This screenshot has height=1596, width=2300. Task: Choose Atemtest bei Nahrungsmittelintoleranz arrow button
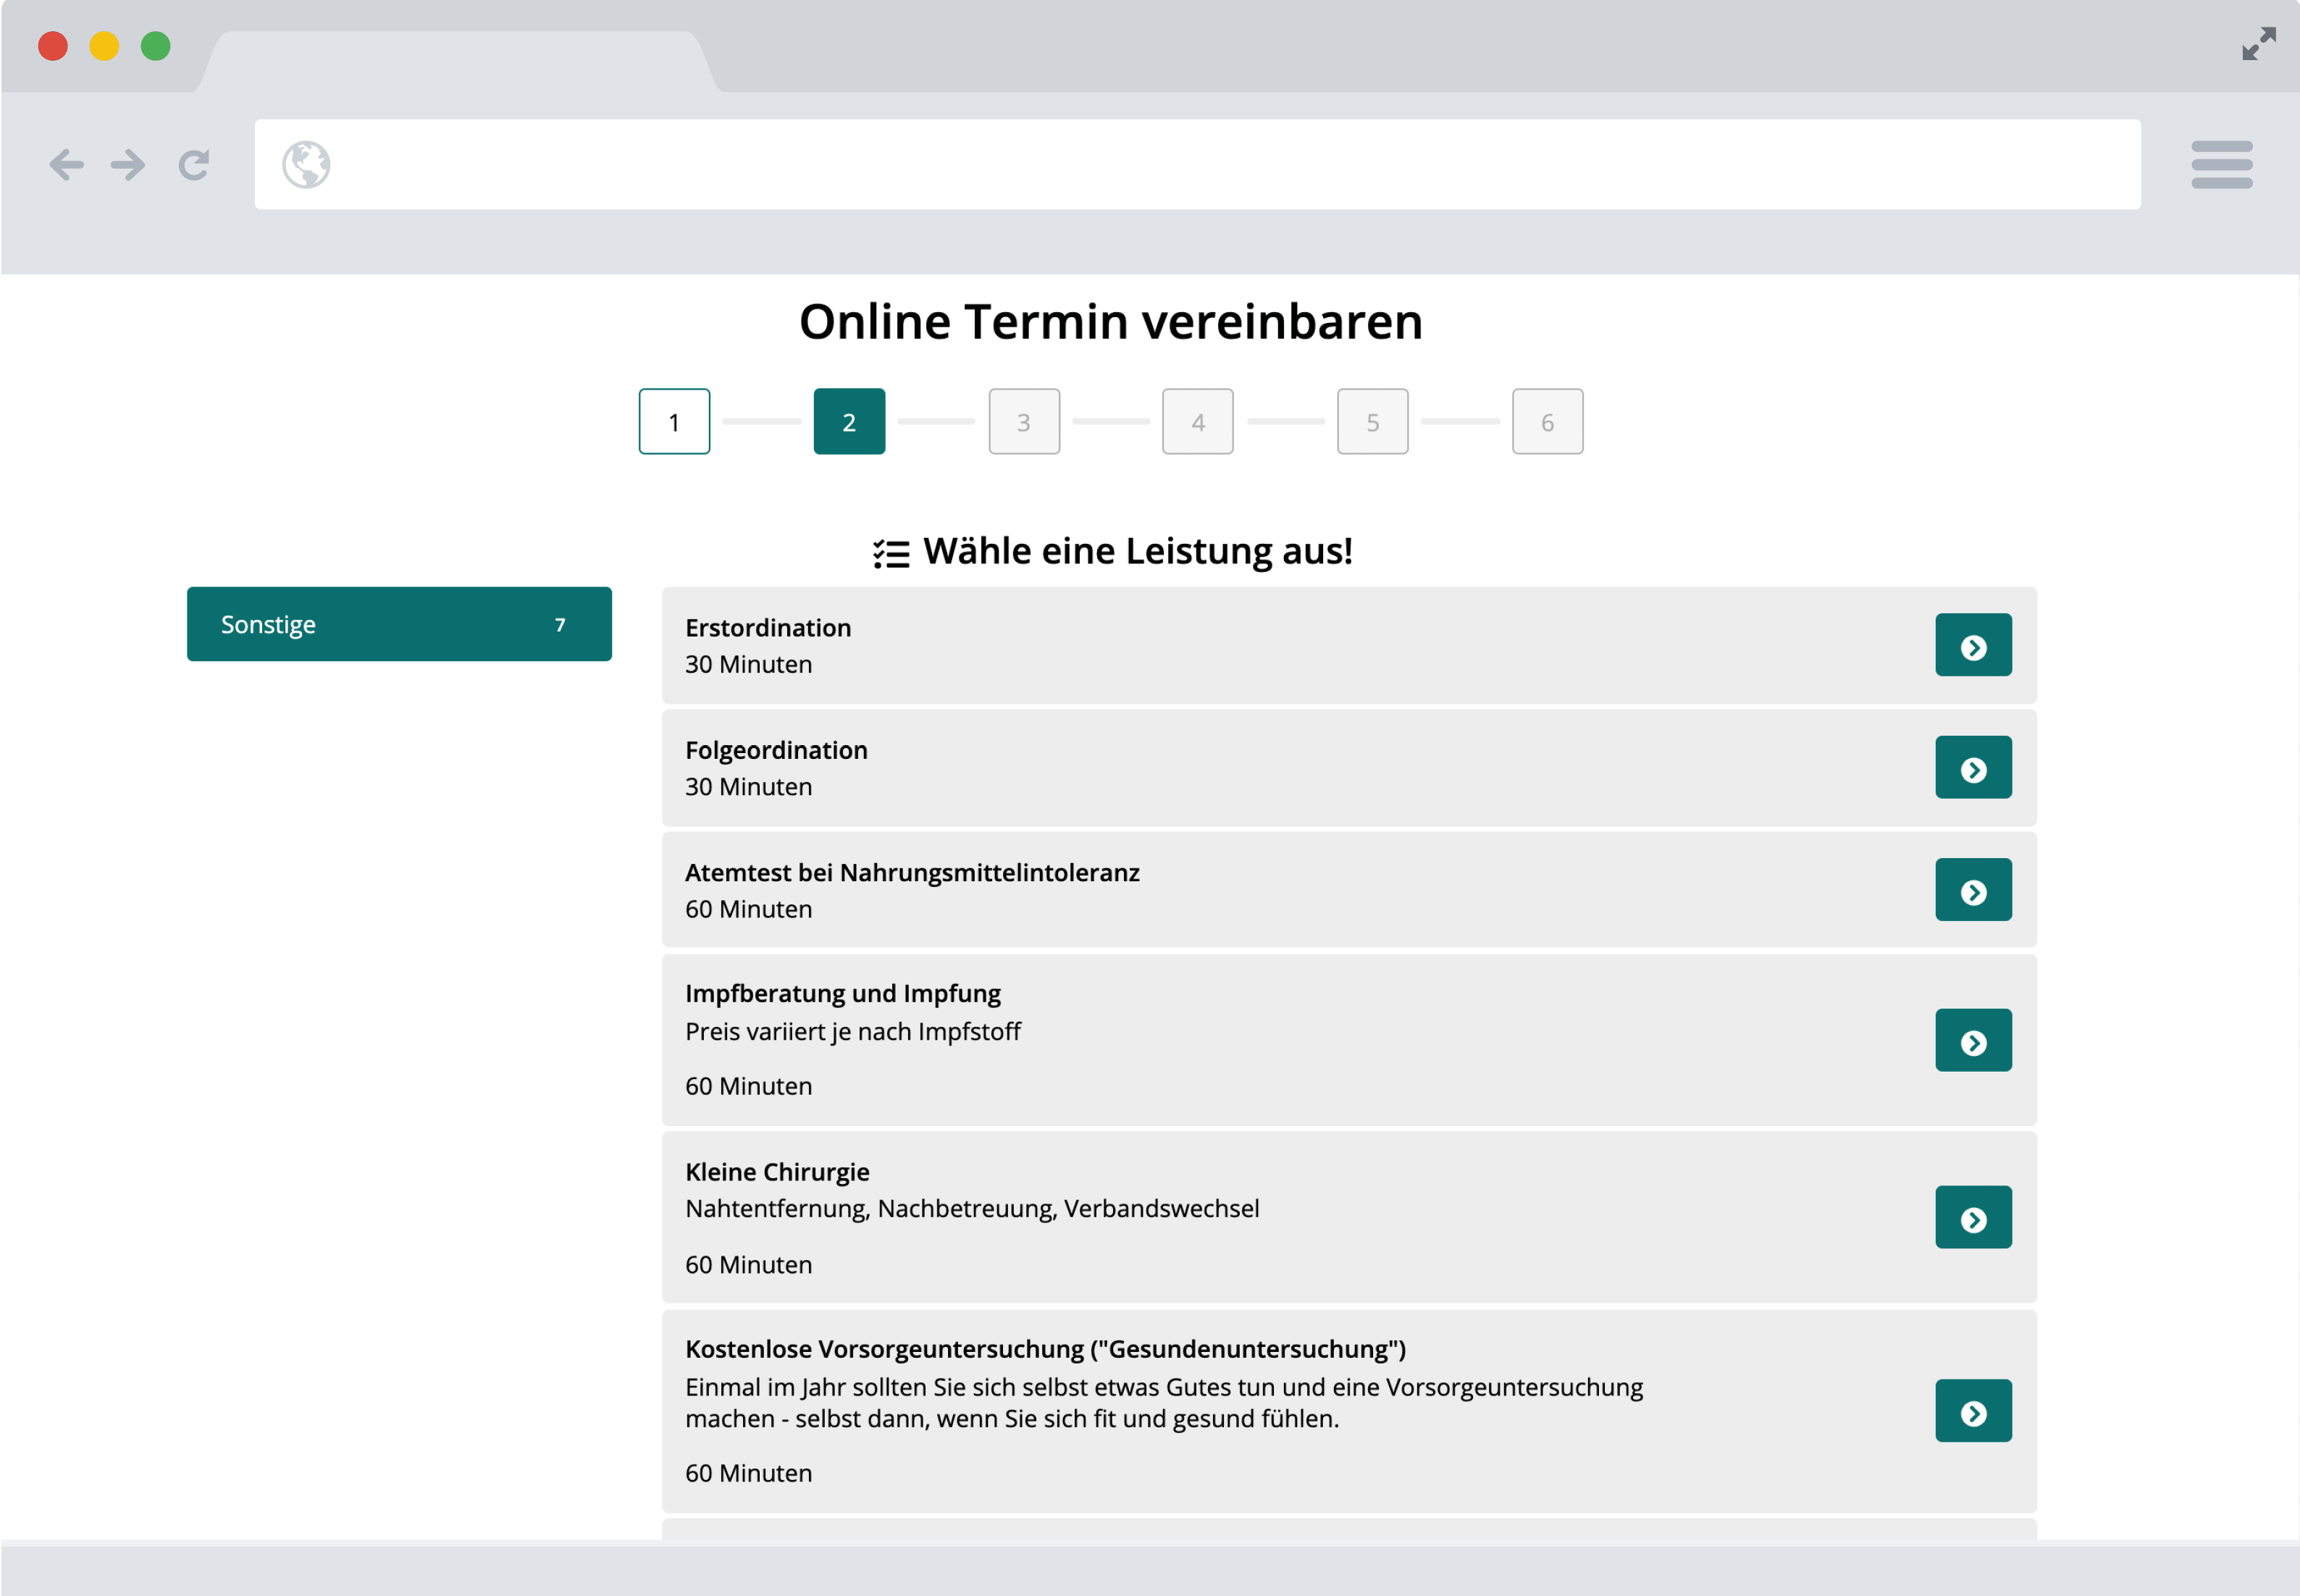[1973, 889]
